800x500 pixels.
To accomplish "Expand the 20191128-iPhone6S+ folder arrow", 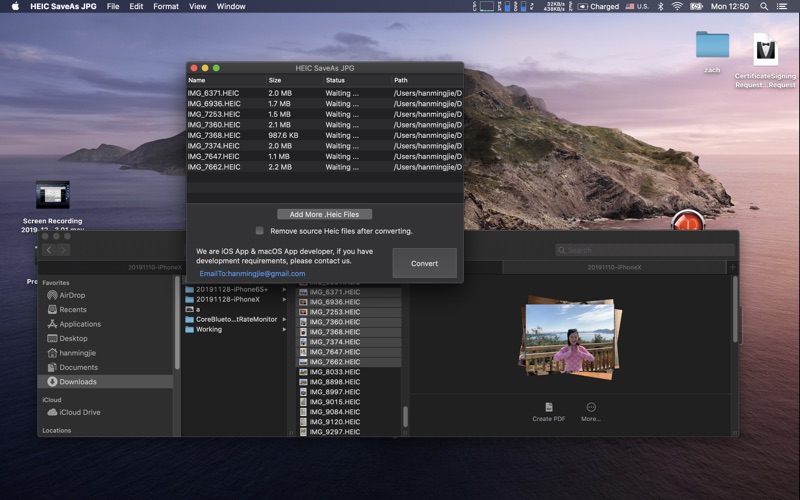I will pyautogui.click(x=284, y=289).
